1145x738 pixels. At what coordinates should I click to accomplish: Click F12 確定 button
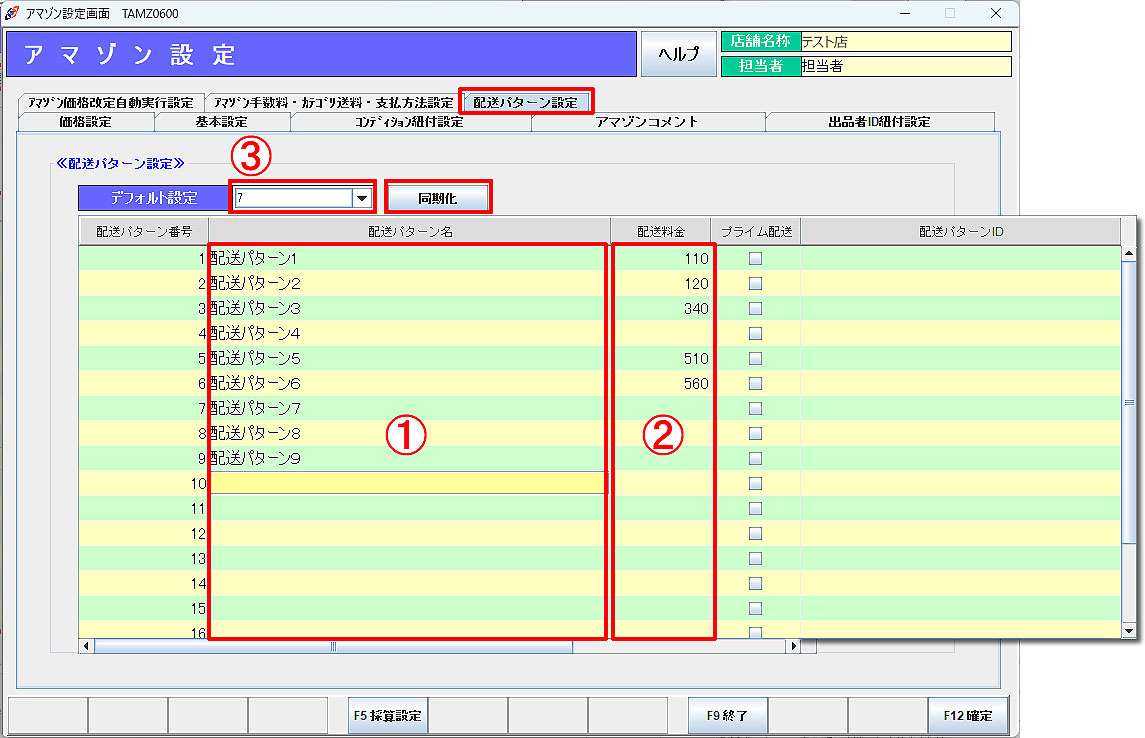(968, 715)
